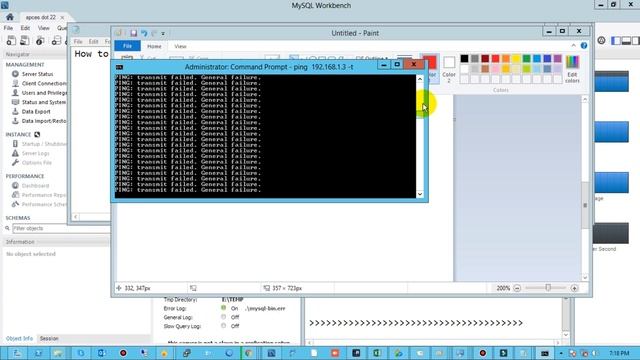This screenshot has height=360, width=640.
Task: Toggle Workbench bottom output panel visibility
Action: [x=626, y=40]
